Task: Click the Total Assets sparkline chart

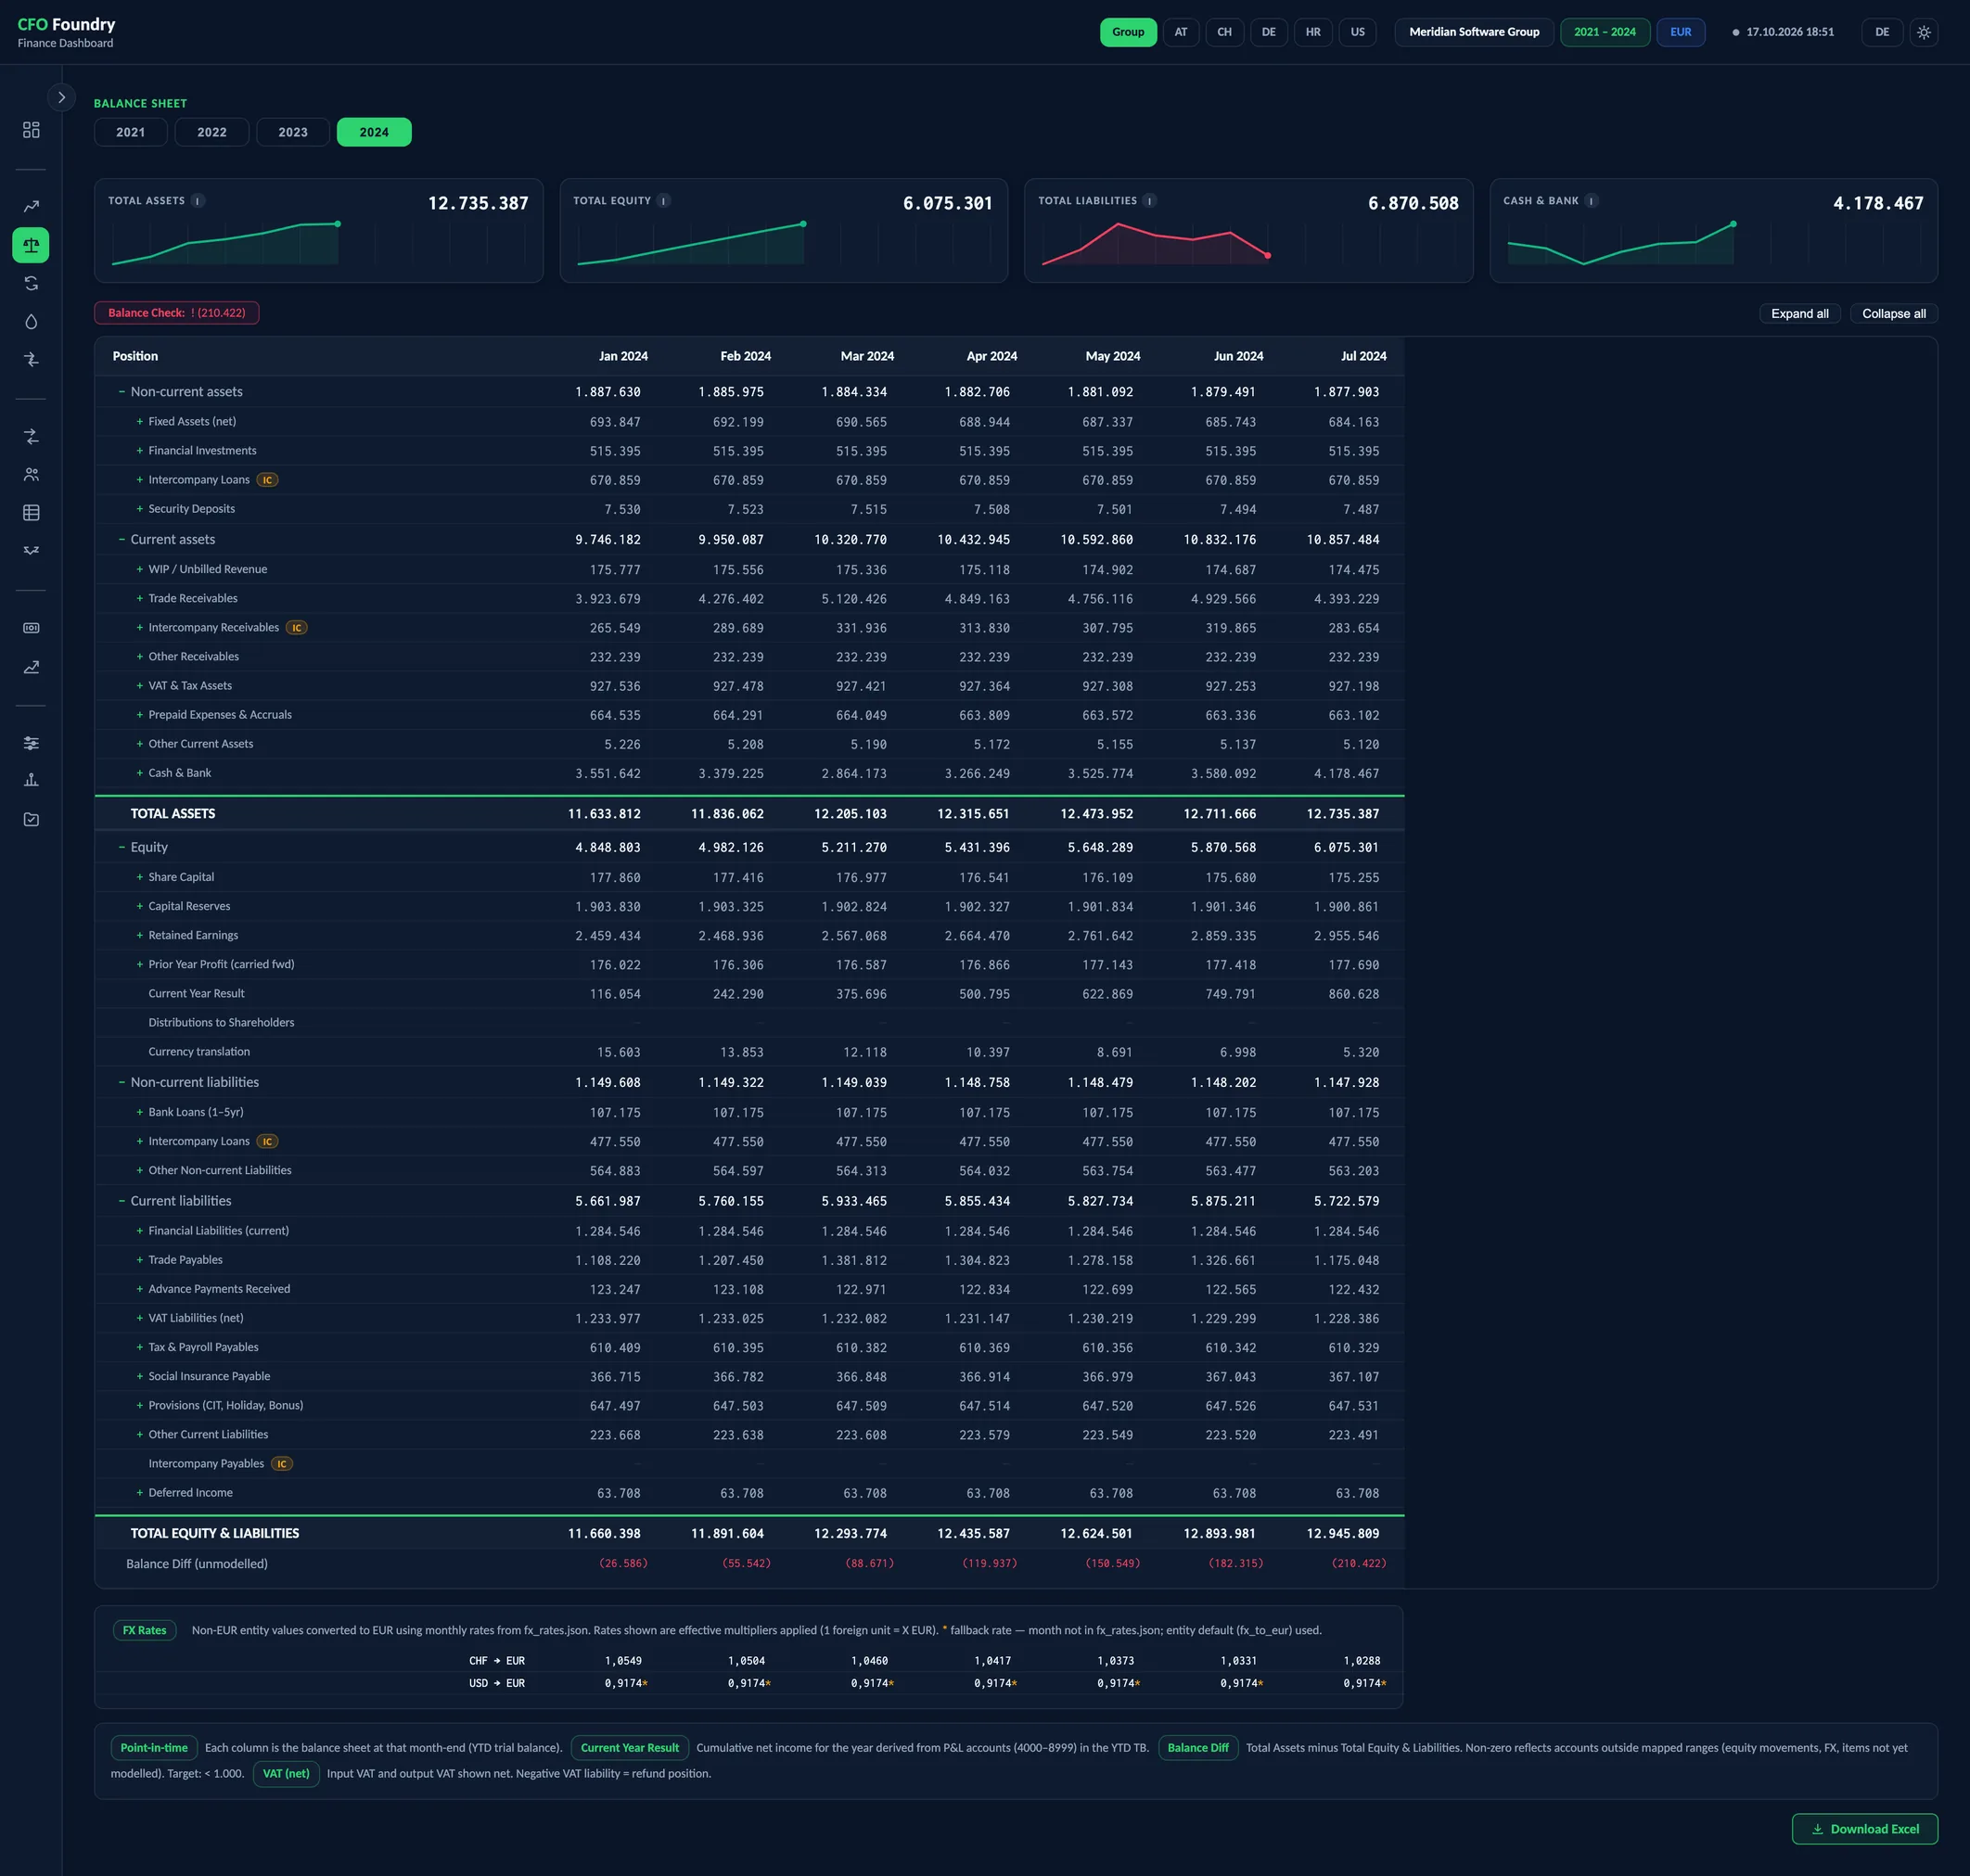Action: pyautogui.click(x=318, y=244)
